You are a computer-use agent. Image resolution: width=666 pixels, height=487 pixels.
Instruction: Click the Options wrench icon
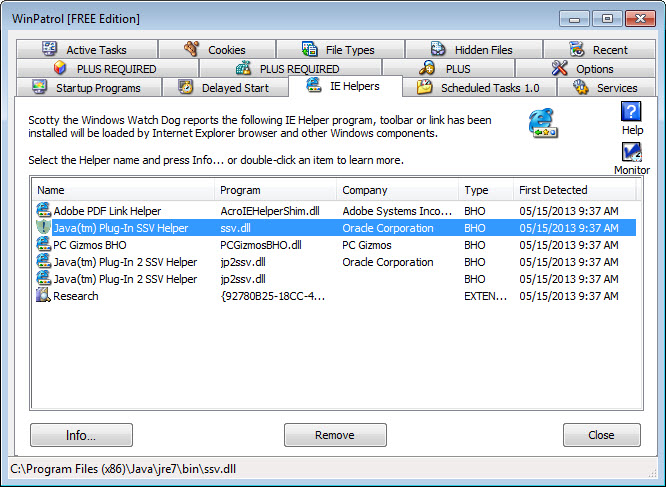pos(559,68)
